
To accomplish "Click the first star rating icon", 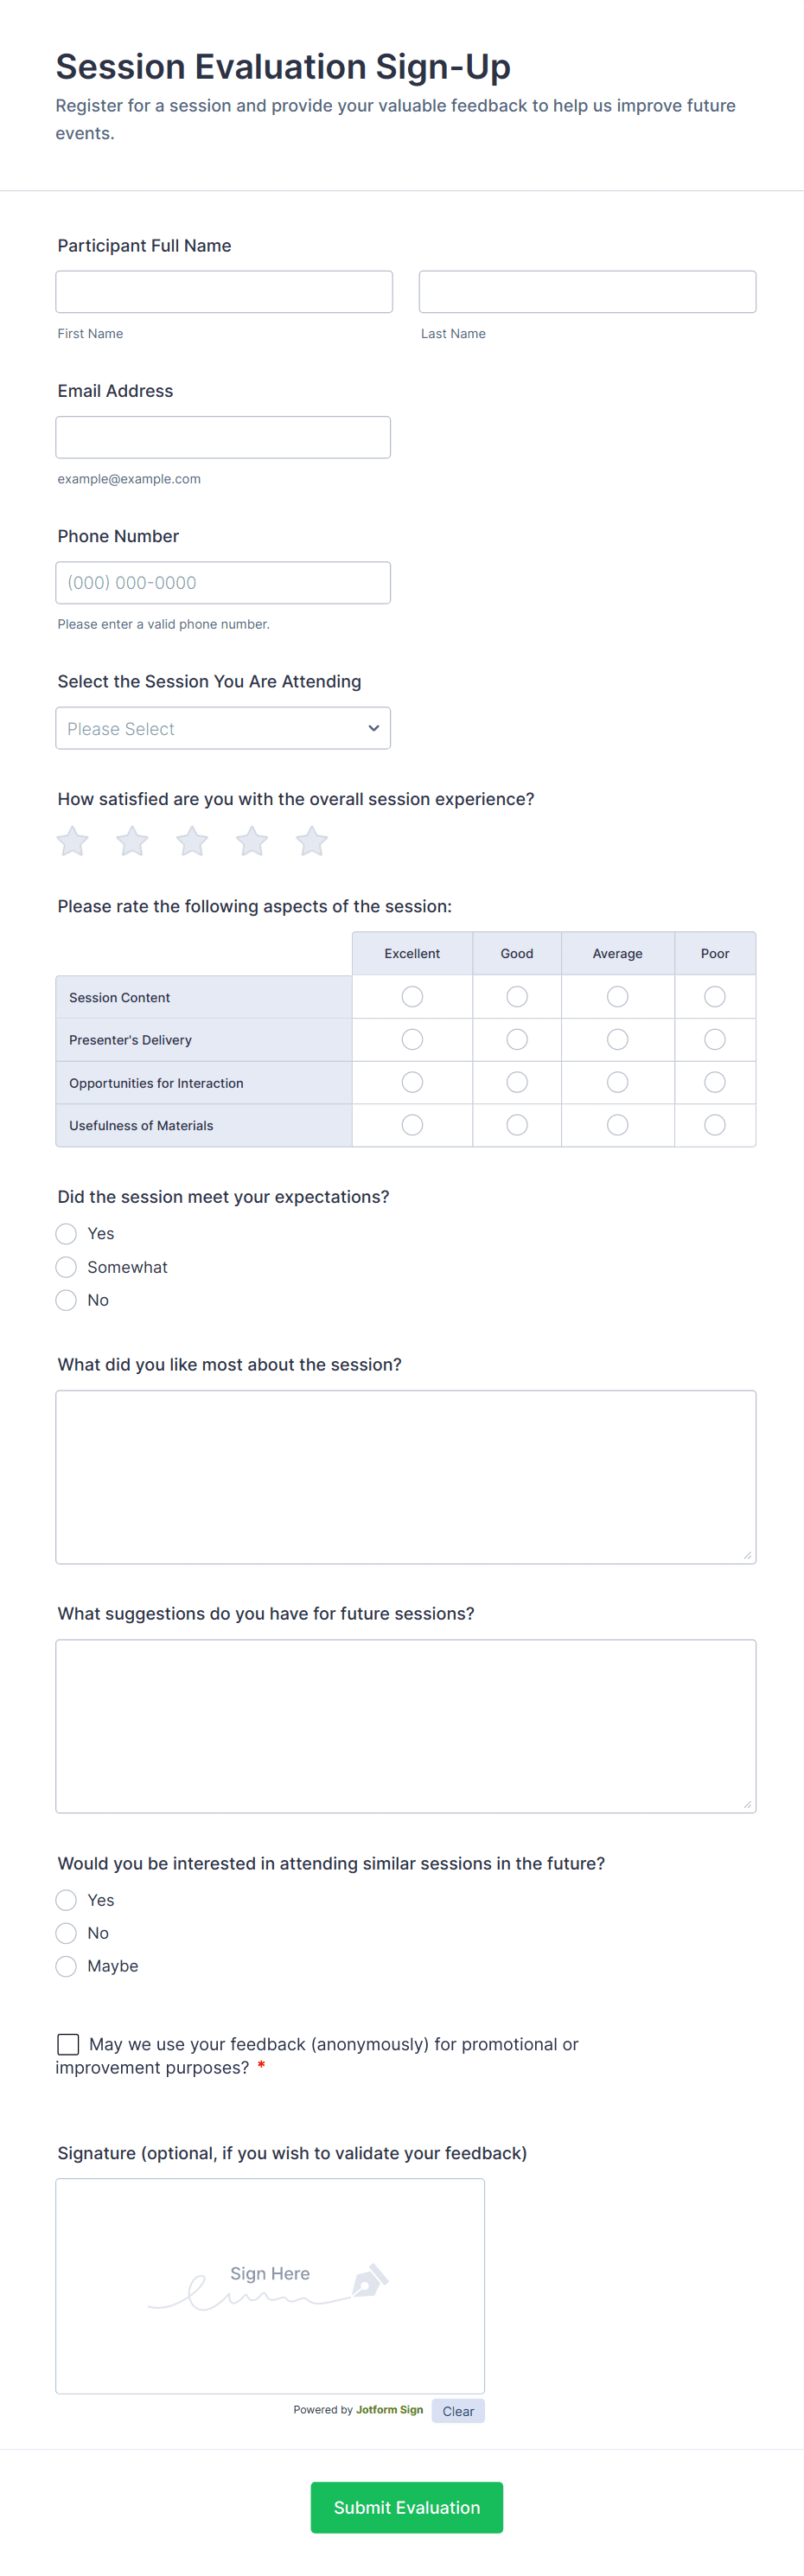I will [x=72, y=841].
